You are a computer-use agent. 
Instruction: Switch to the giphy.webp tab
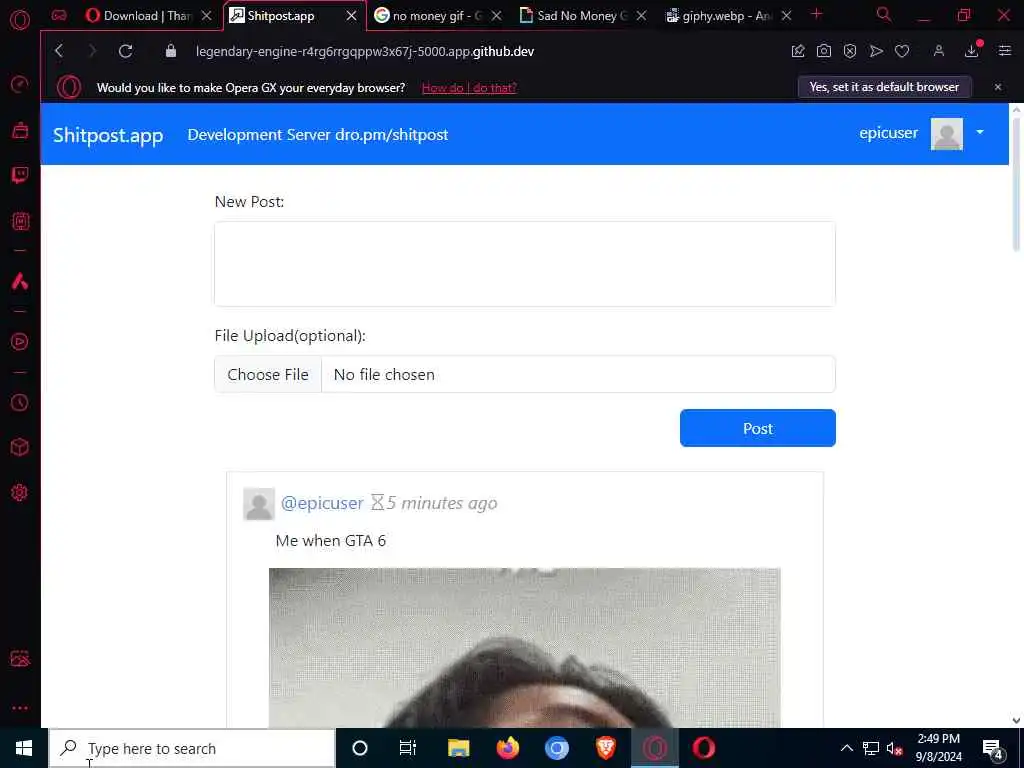(x=718, y=16)
